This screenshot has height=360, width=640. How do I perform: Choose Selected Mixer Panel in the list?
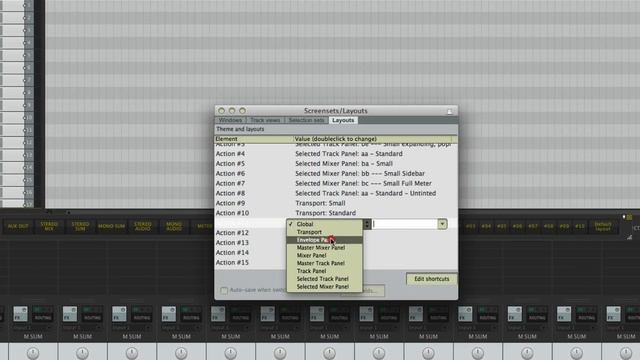pyautogui.click(x=324, y=287)
